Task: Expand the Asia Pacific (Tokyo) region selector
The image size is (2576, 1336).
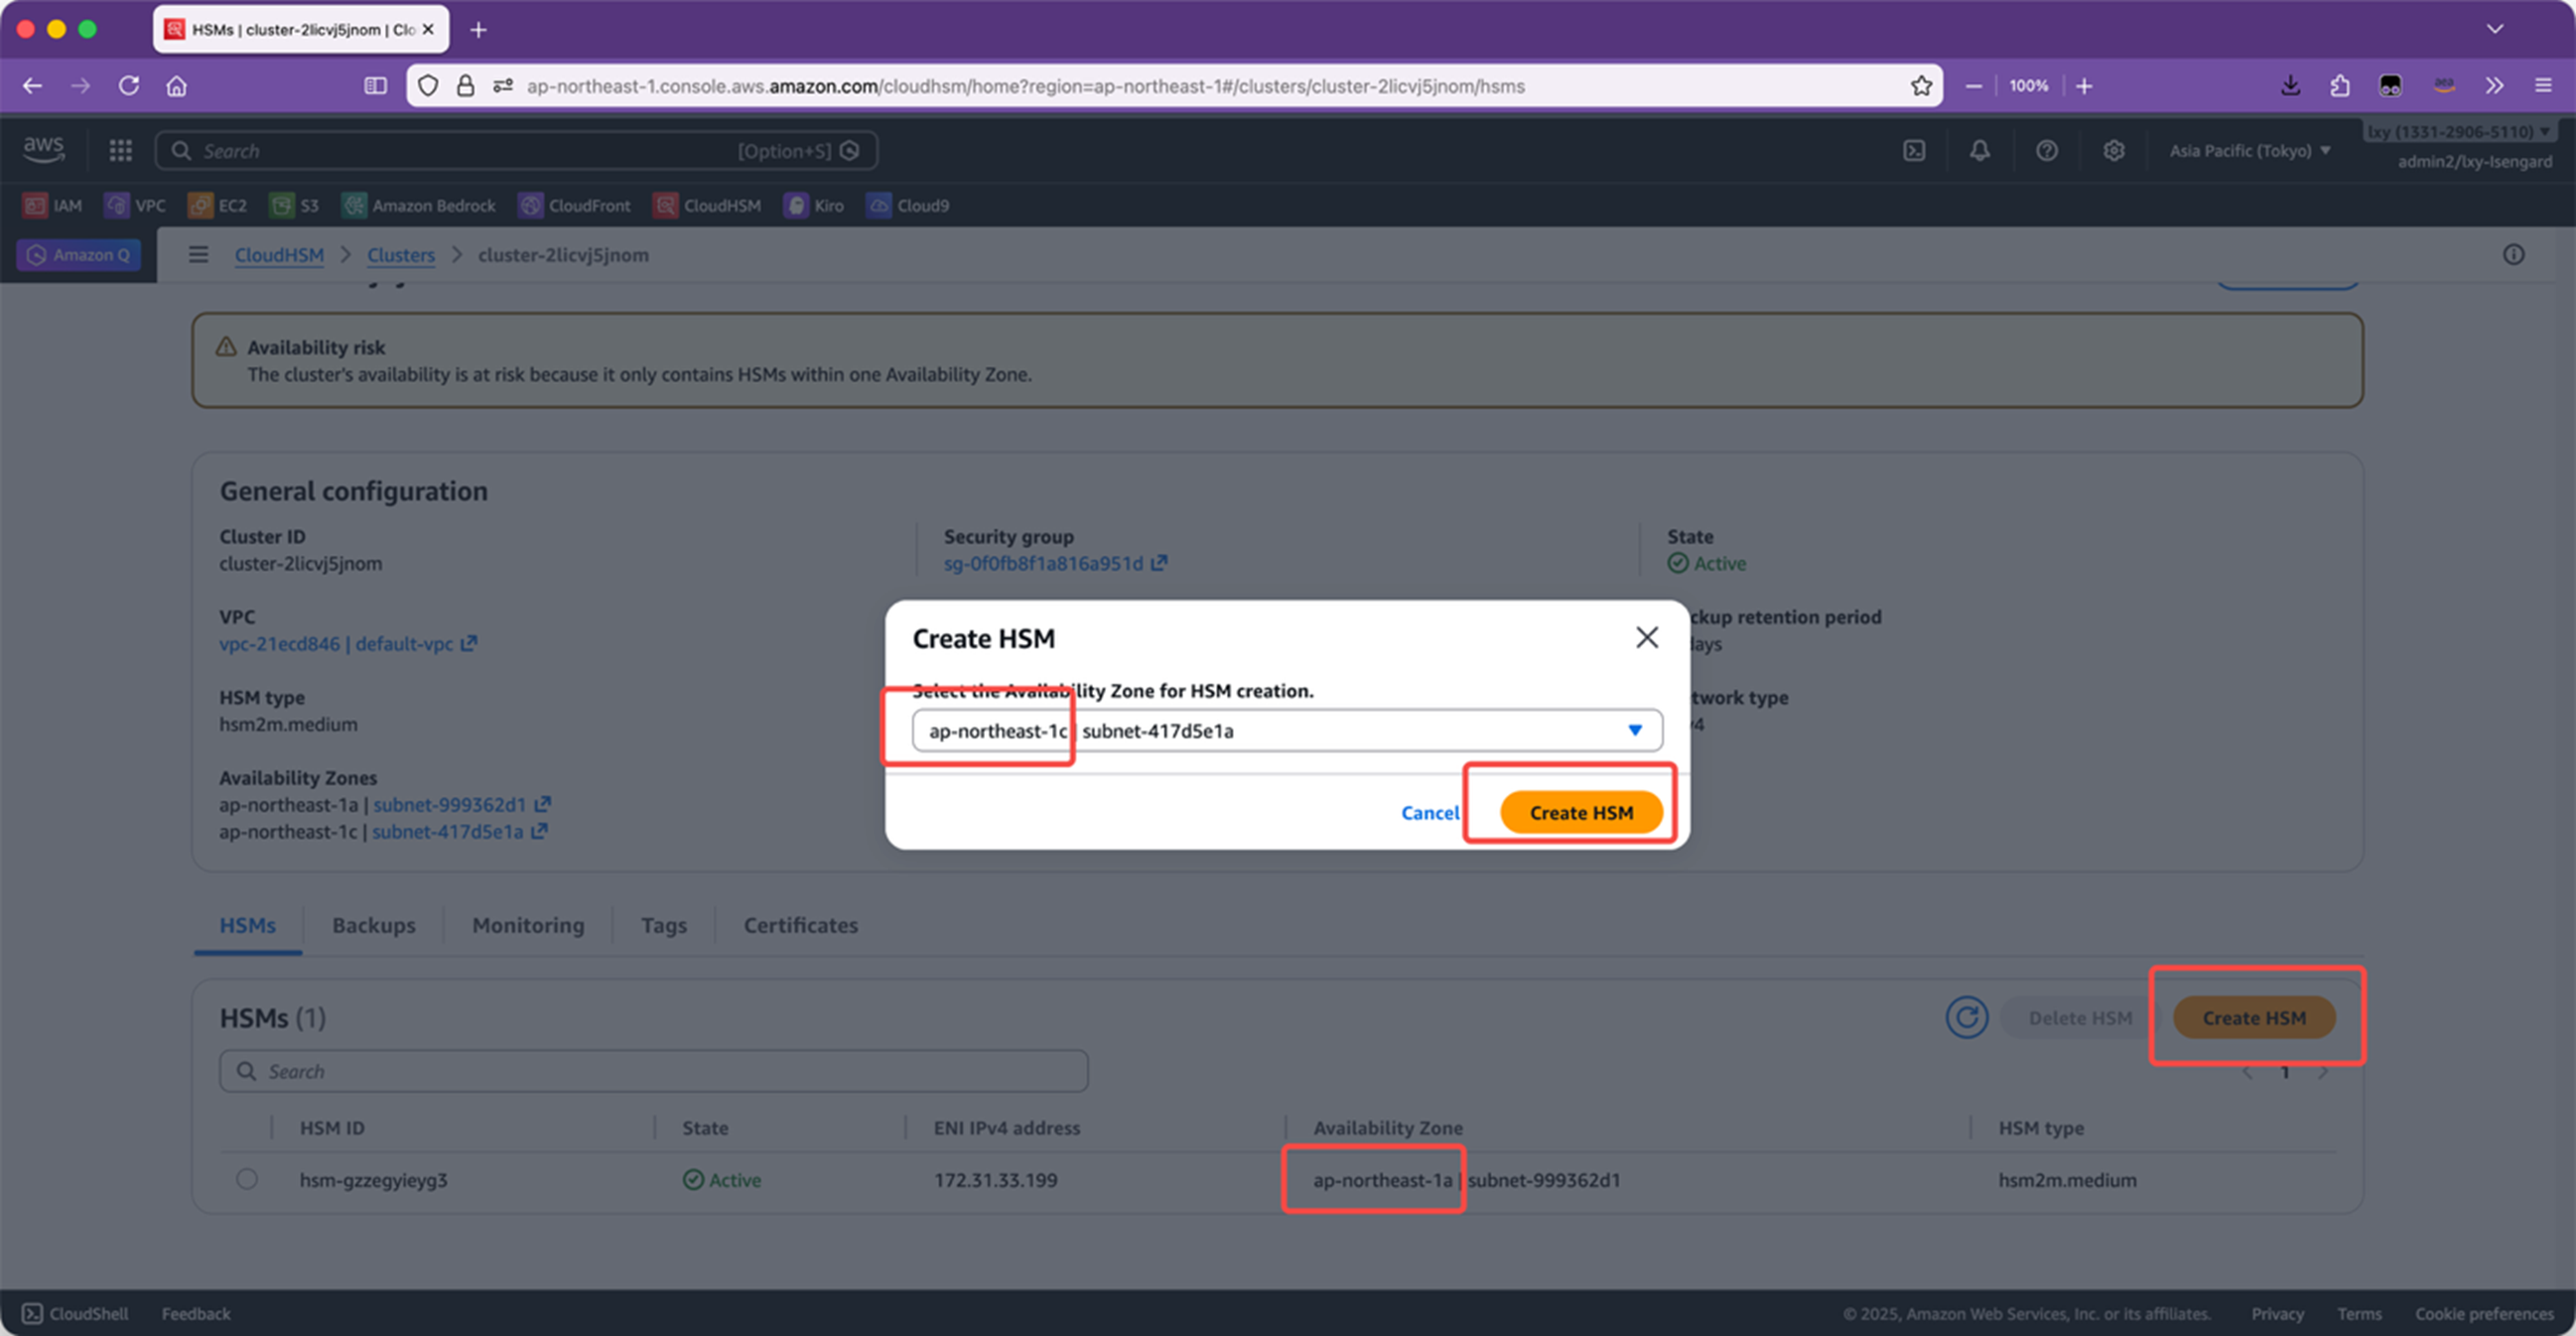Action: 2249,151
